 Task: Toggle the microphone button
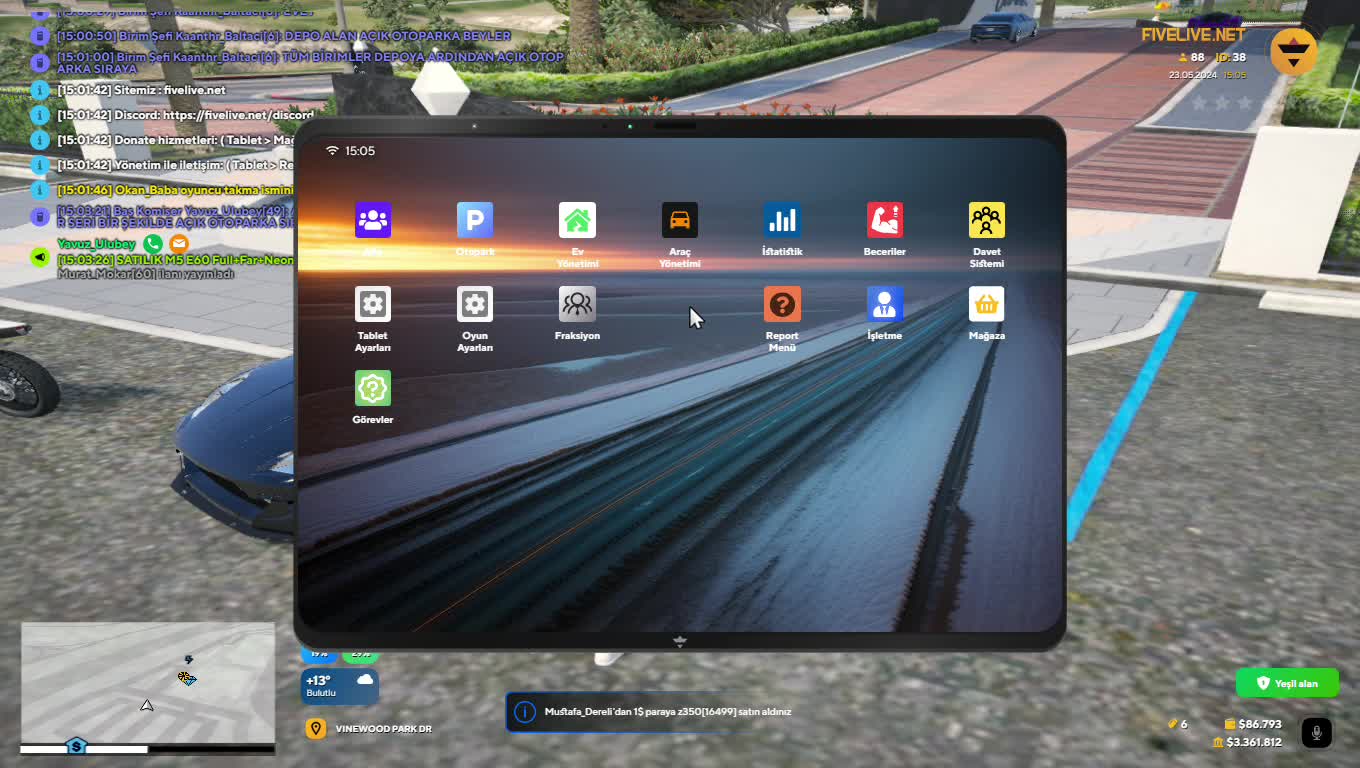click(x=1316, y=733)
